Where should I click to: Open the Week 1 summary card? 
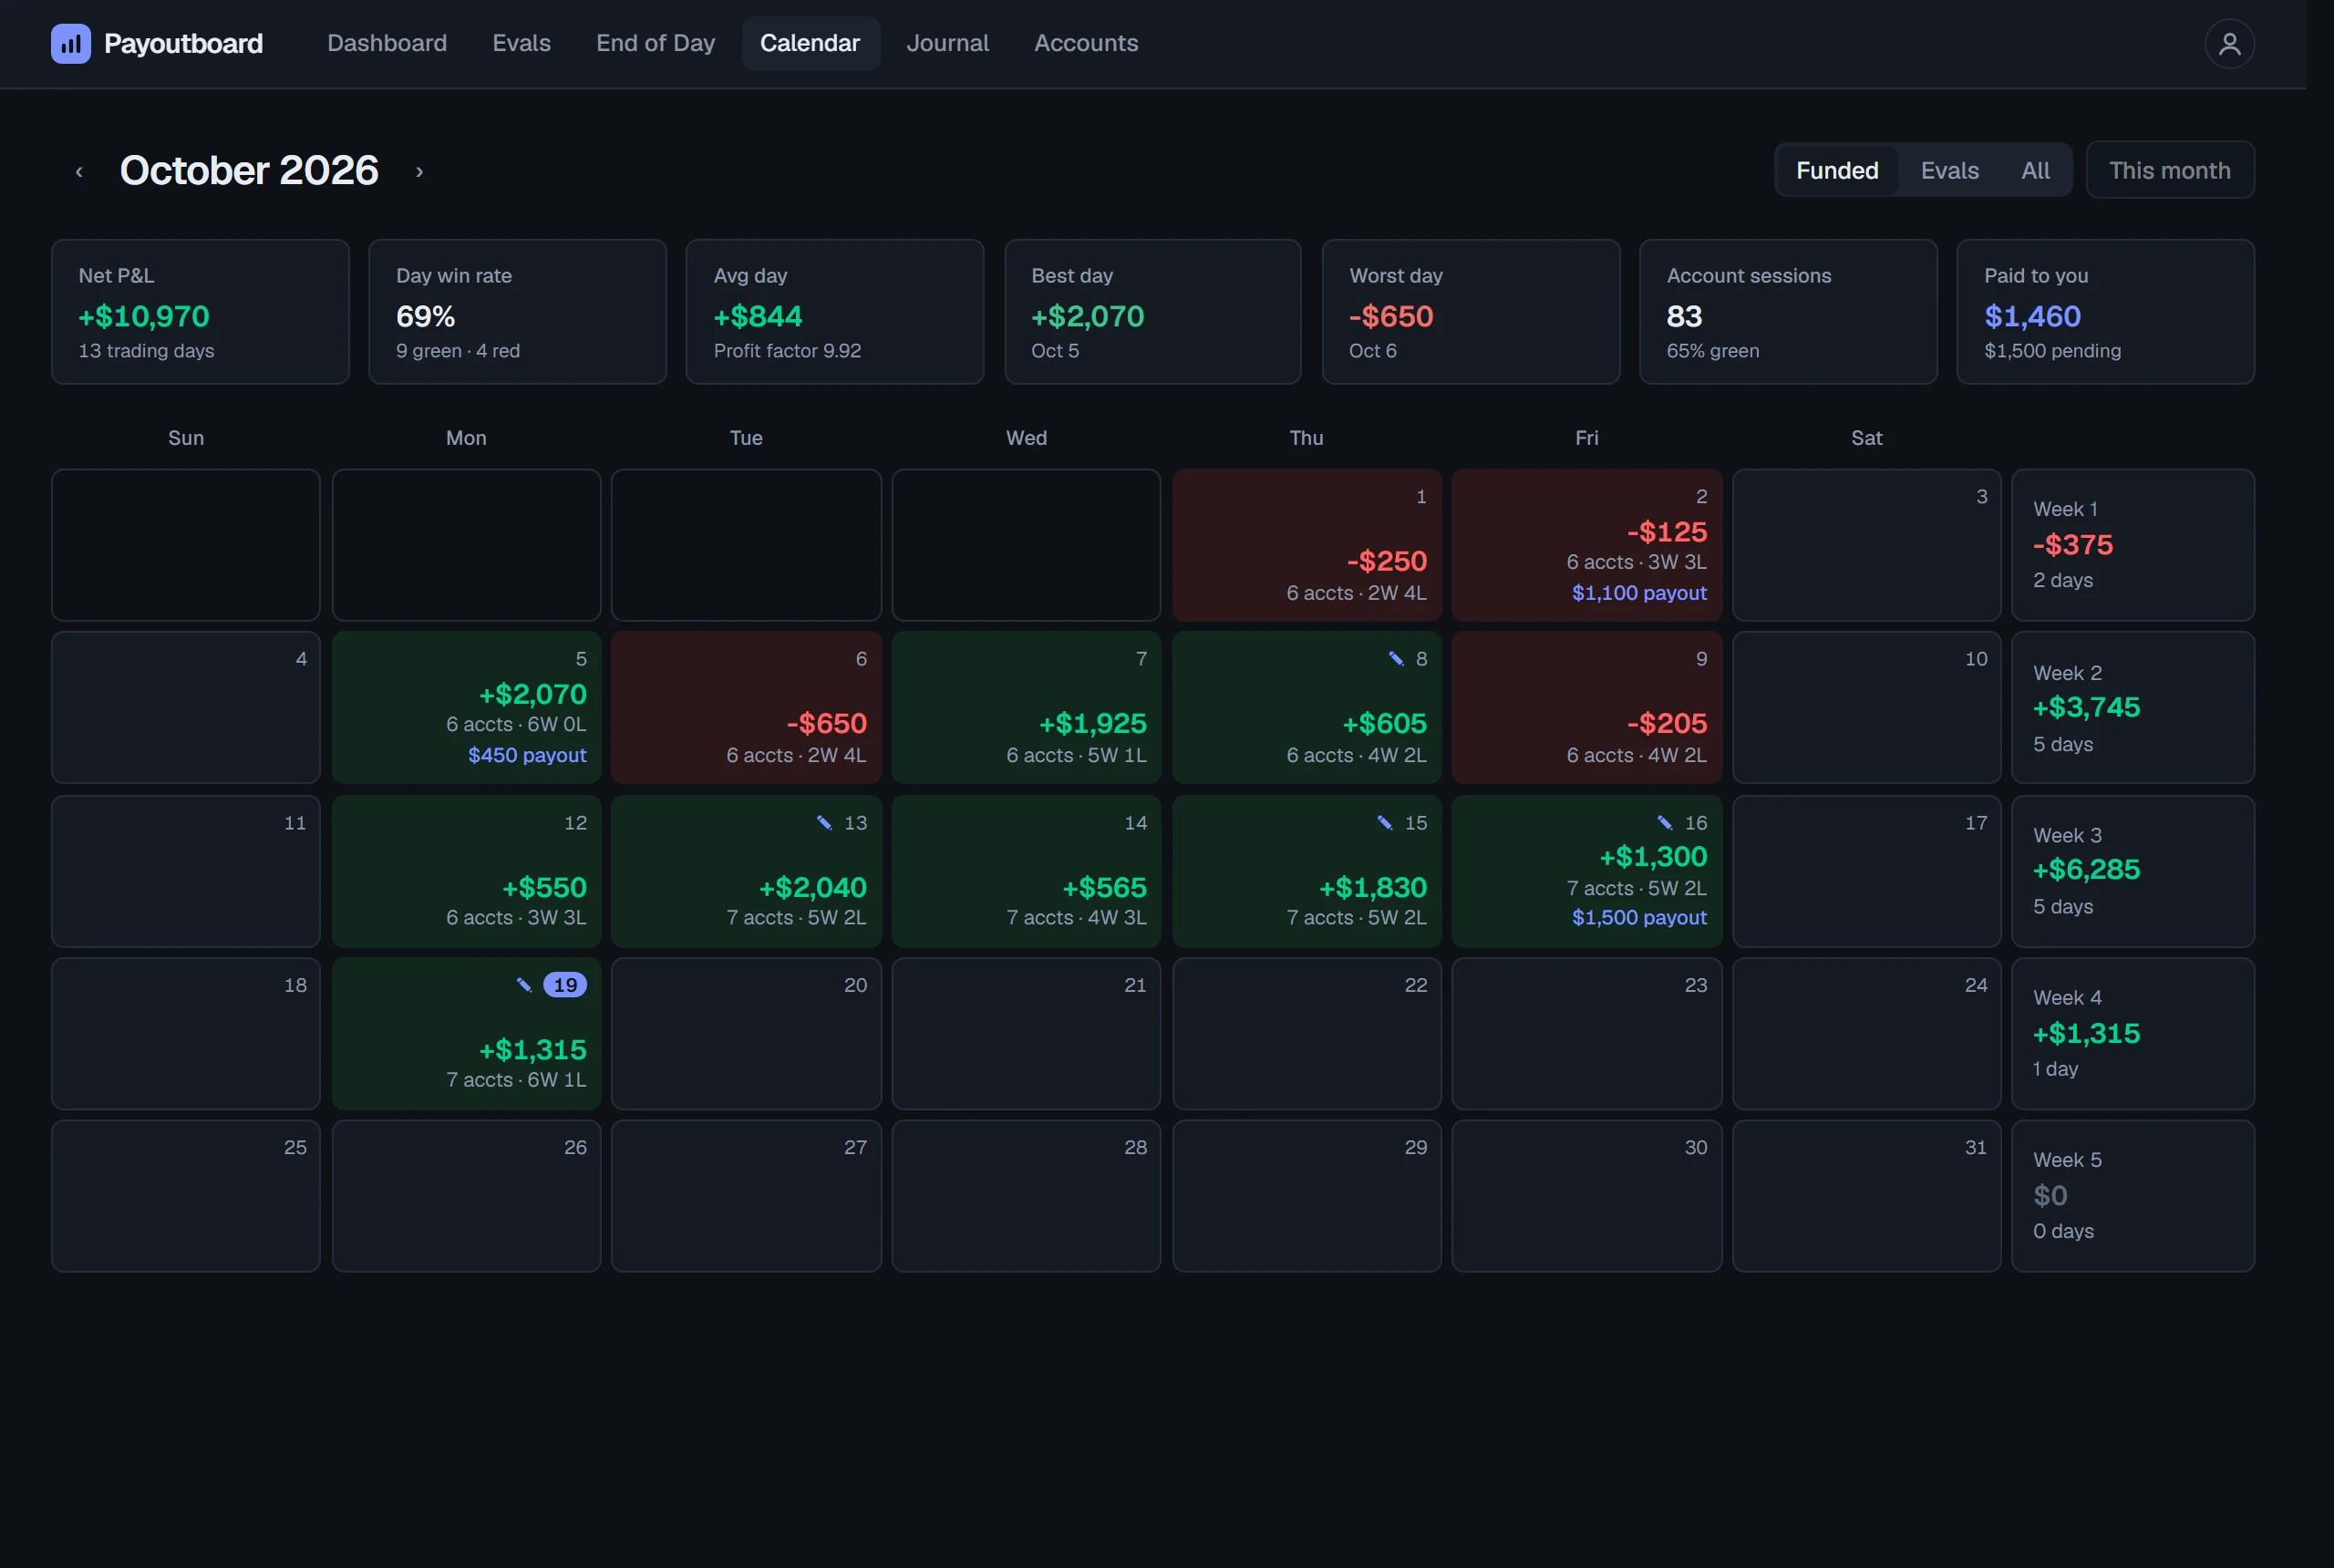click(x=2132, y=545)
